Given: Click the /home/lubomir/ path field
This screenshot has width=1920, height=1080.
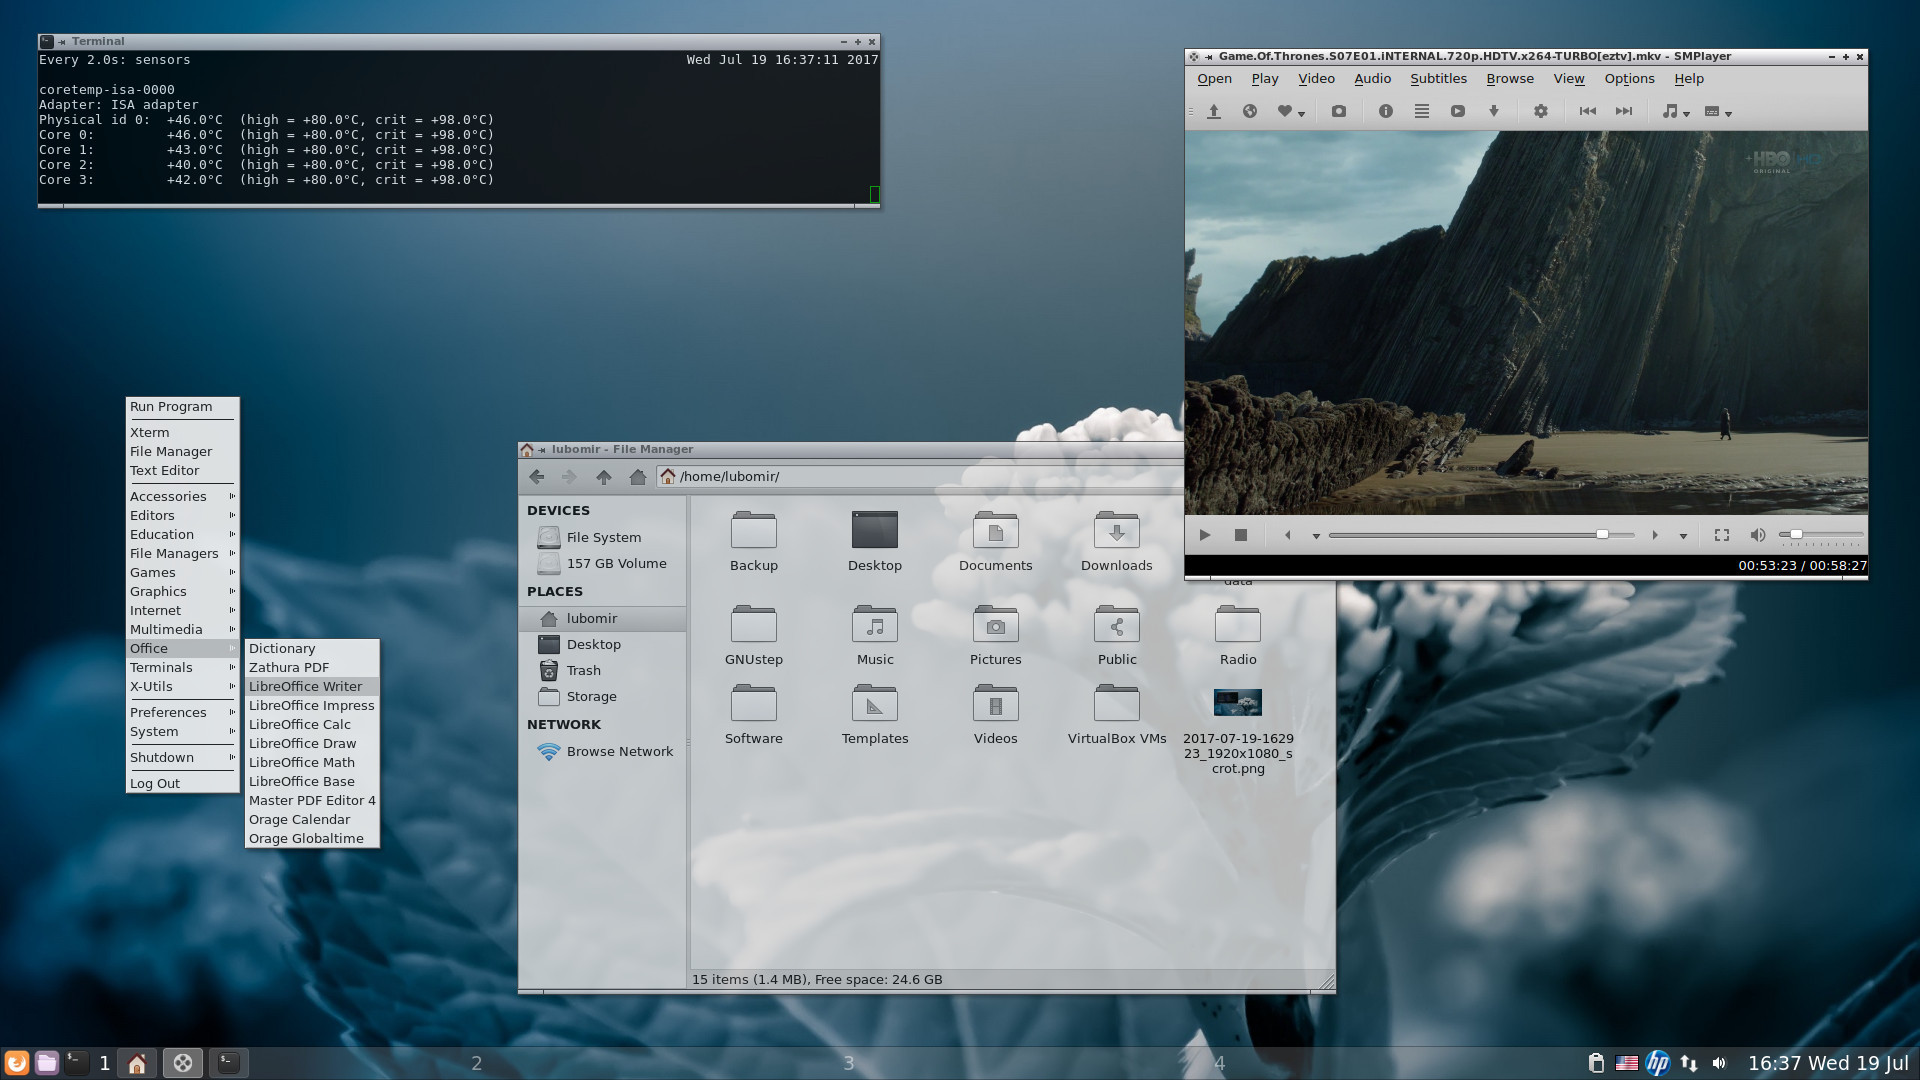Looking at the screenshot, I should (x=920, y=477).
